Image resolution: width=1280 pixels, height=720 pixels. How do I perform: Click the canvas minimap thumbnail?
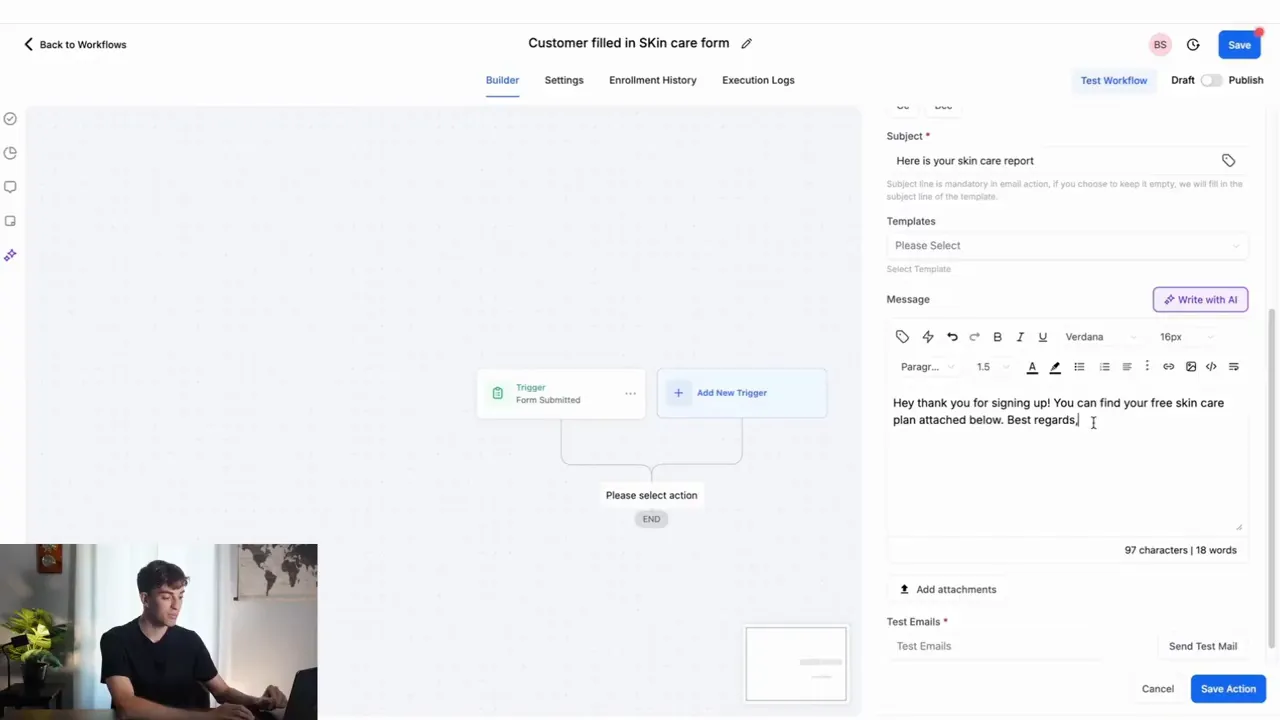click(x=796, y=664)
